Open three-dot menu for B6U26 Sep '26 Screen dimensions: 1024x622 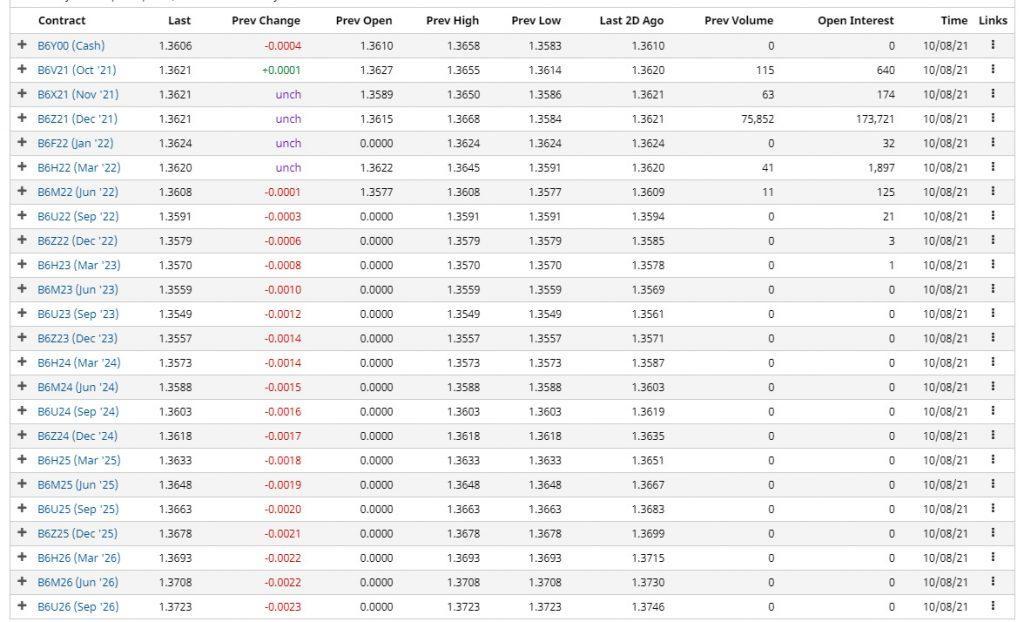[x=993, y=606]
